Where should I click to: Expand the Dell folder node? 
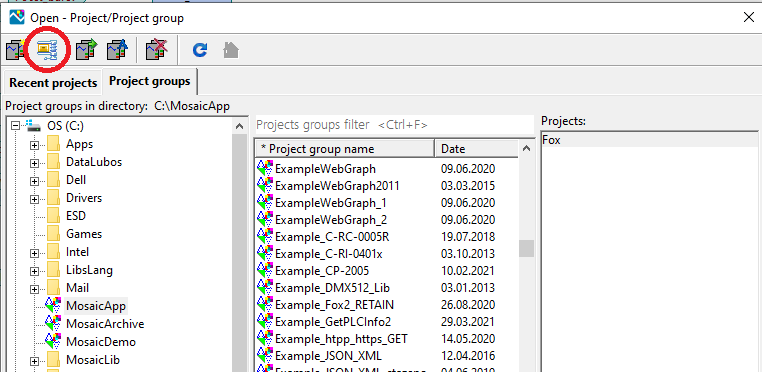(34, 181)
